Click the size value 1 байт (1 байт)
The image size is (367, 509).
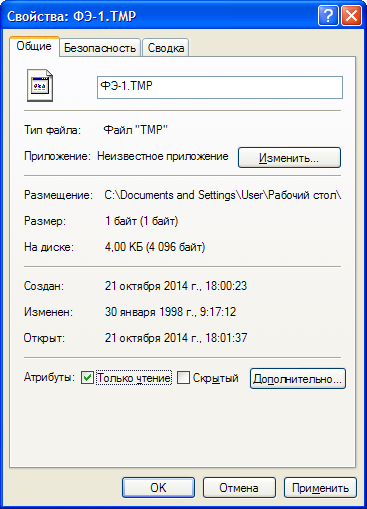tap(142, 221)
